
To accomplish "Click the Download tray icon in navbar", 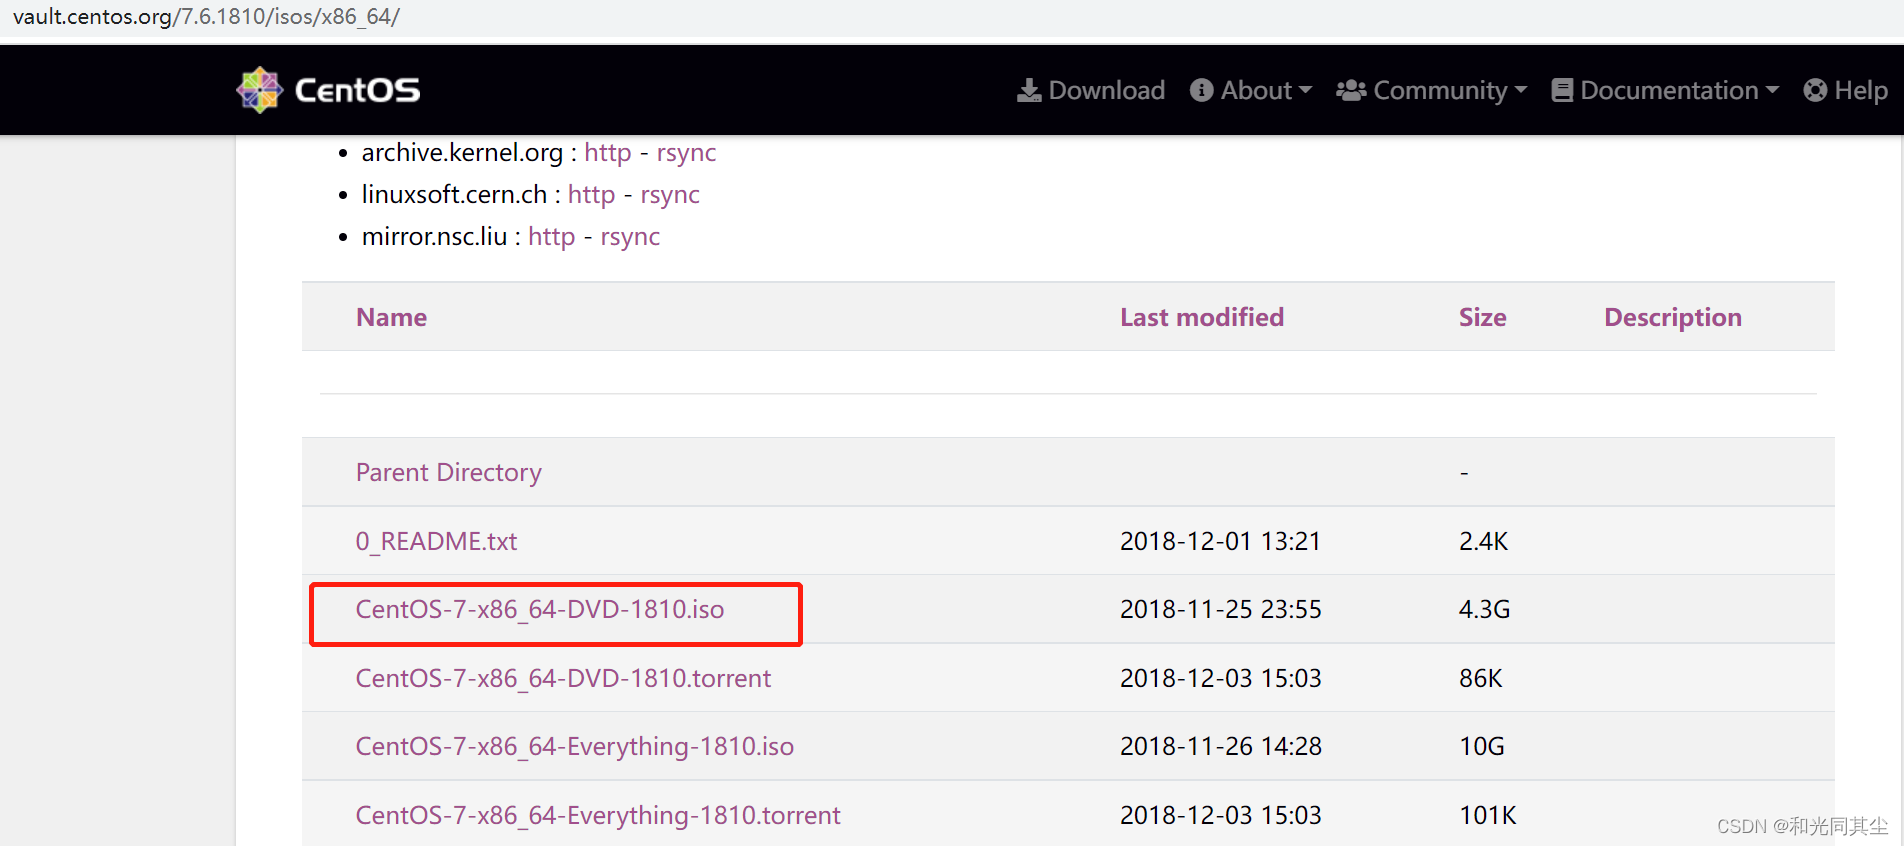I will pyautogui.click(x=1029, y=91).
